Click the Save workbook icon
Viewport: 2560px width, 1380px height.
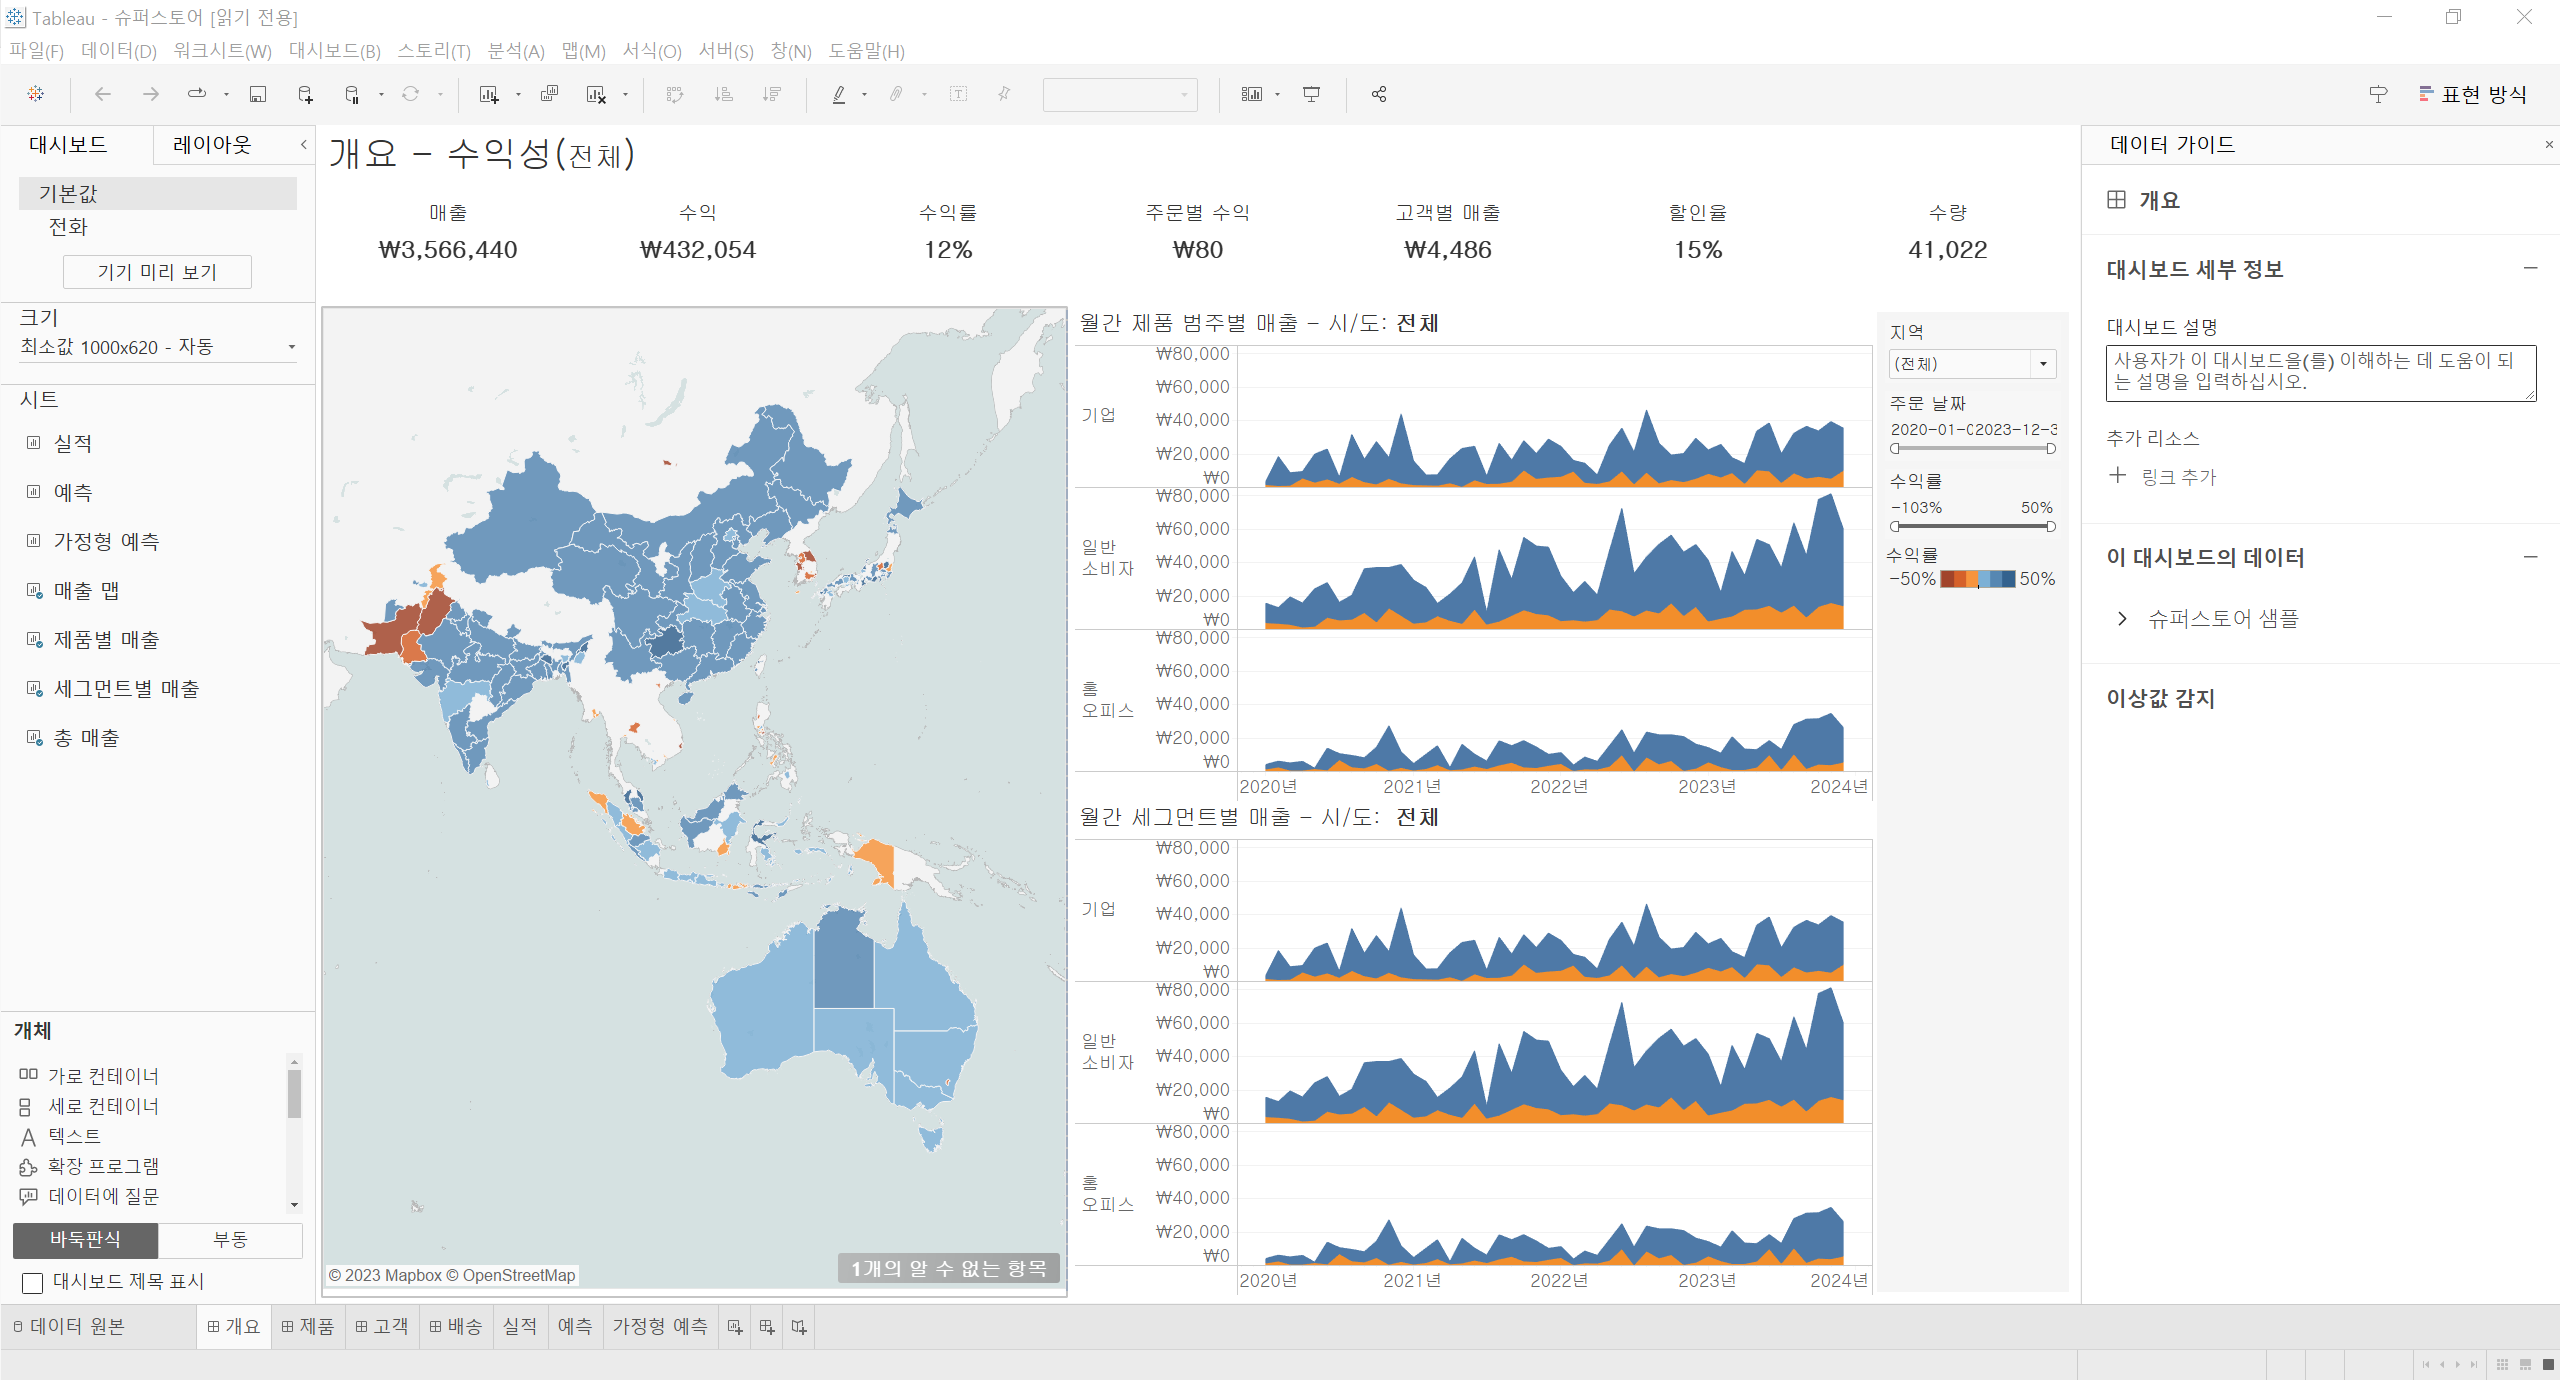pos(257,94)
